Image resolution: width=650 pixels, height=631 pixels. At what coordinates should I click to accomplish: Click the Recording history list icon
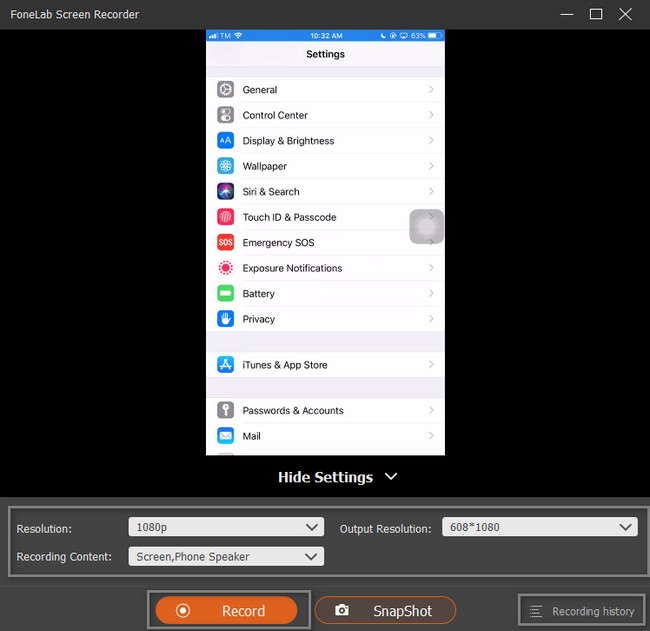pyautogui.click(x=536, y=611)
